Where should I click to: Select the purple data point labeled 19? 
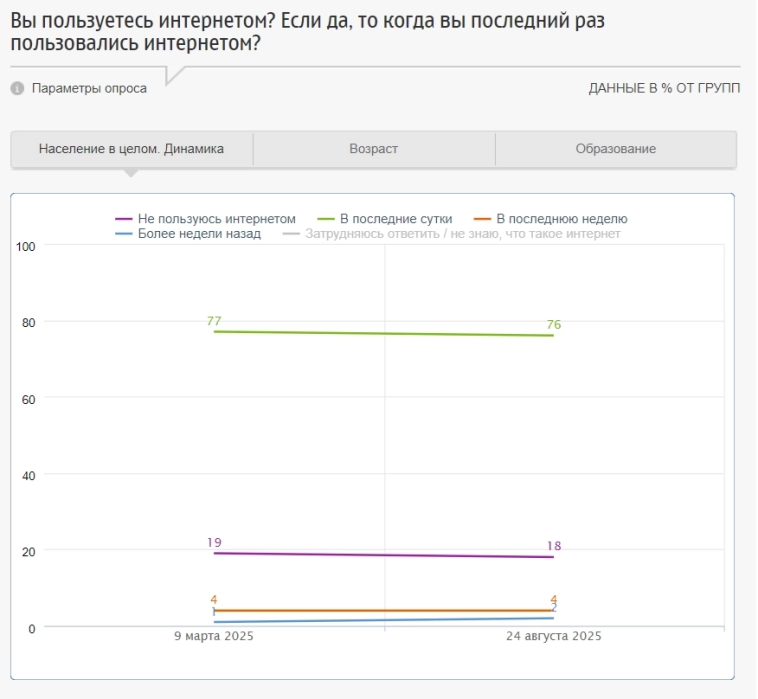point(214,553)
